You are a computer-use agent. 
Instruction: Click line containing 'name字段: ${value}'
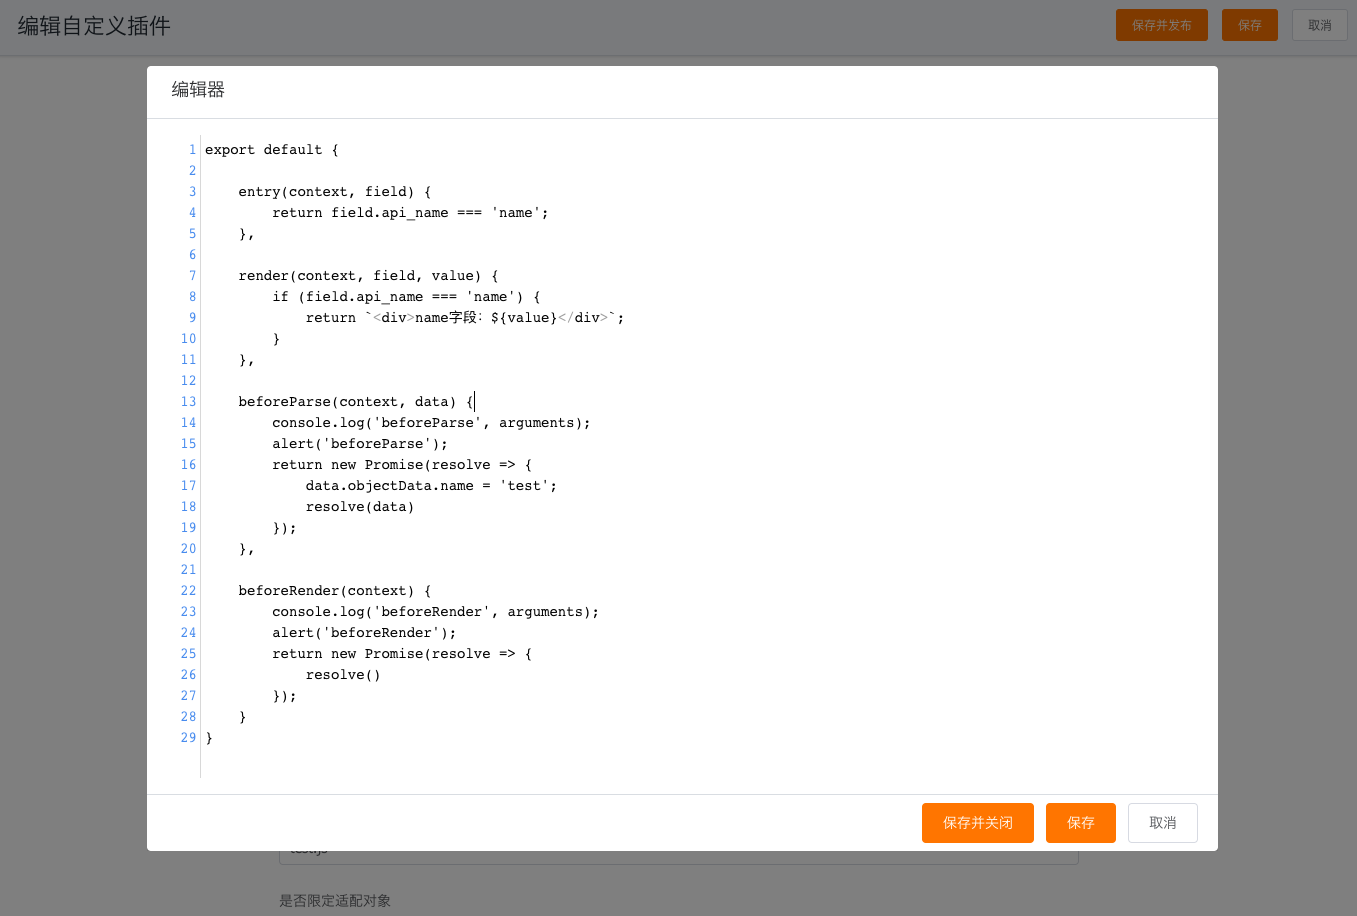[465, 318]
